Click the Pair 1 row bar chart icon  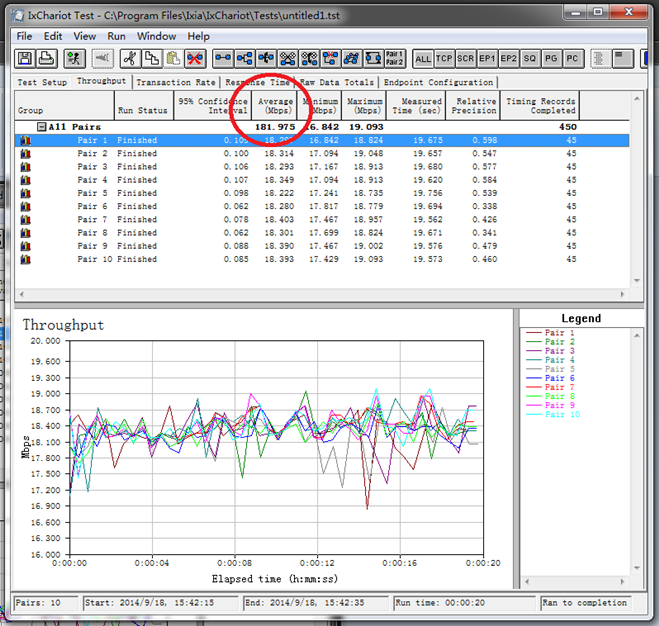(26, 140)
